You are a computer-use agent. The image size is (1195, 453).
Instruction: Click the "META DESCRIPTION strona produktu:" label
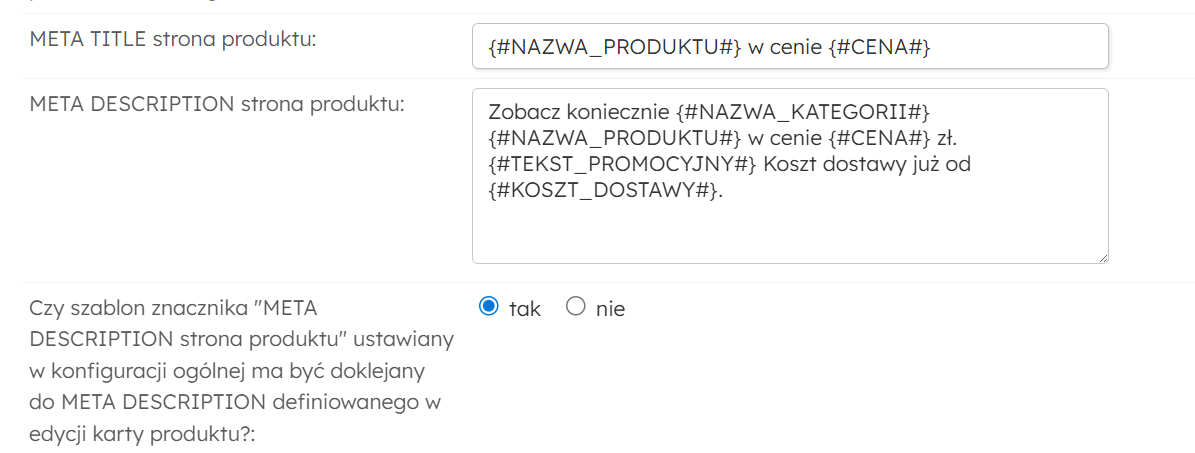pos(217,104)
